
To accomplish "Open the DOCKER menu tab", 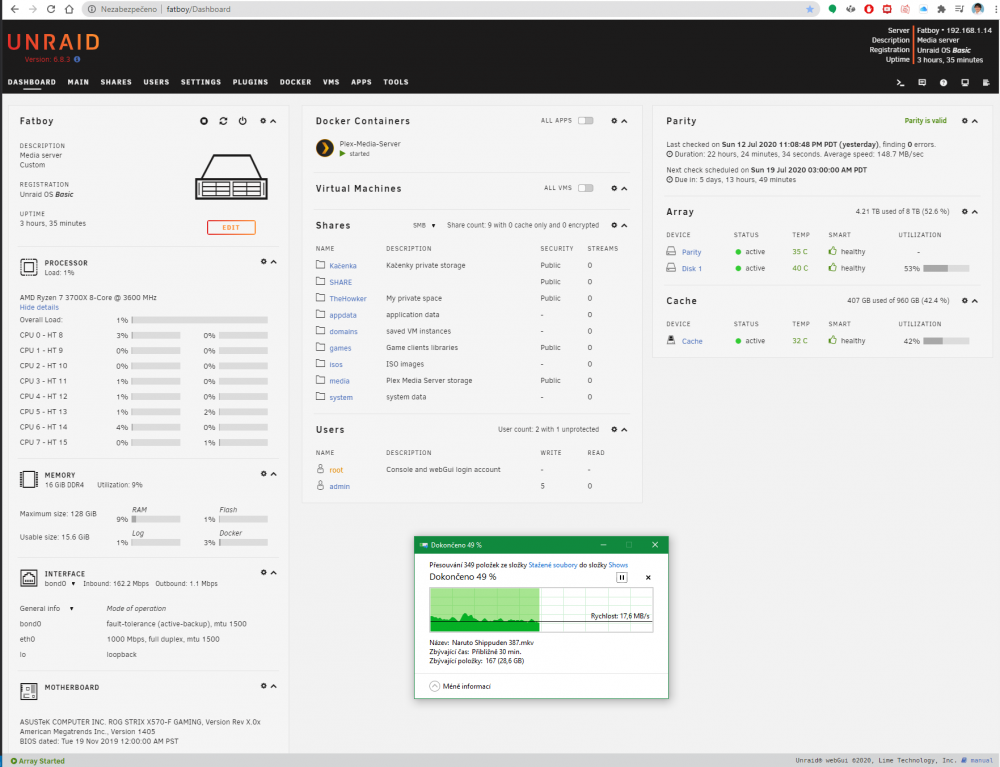I will (295, 82).
